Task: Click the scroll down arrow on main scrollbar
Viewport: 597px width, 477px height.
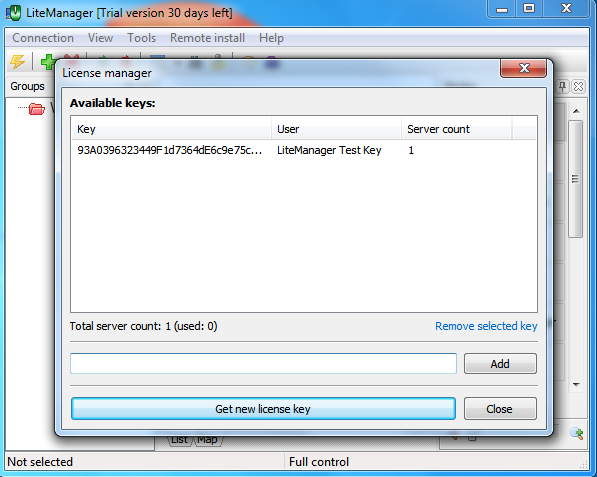Action: click(576, 385)
